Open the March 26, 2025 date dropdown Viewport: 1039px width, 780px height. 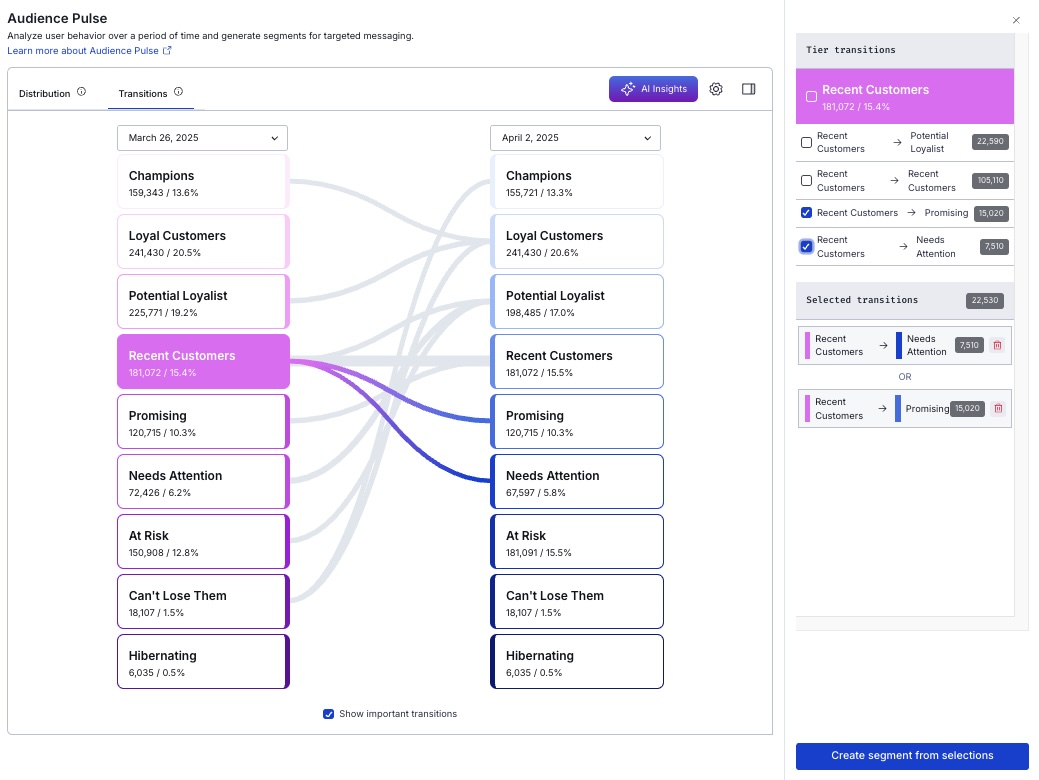[x=202, y=138]
